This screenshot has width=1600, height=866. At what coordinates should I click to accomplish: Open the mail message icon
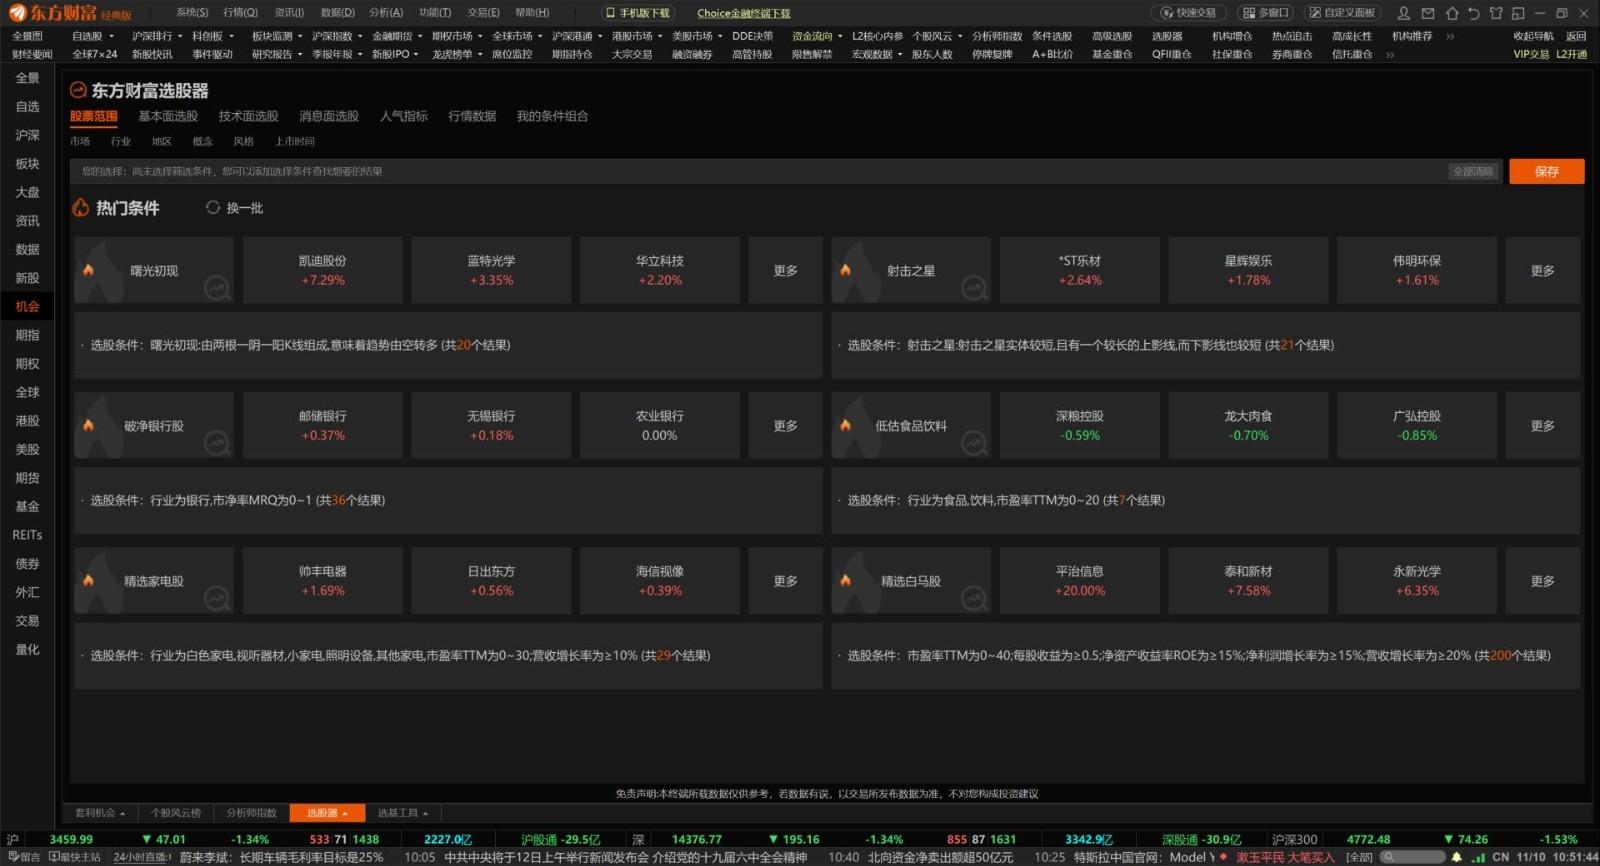pos(1428,13)
